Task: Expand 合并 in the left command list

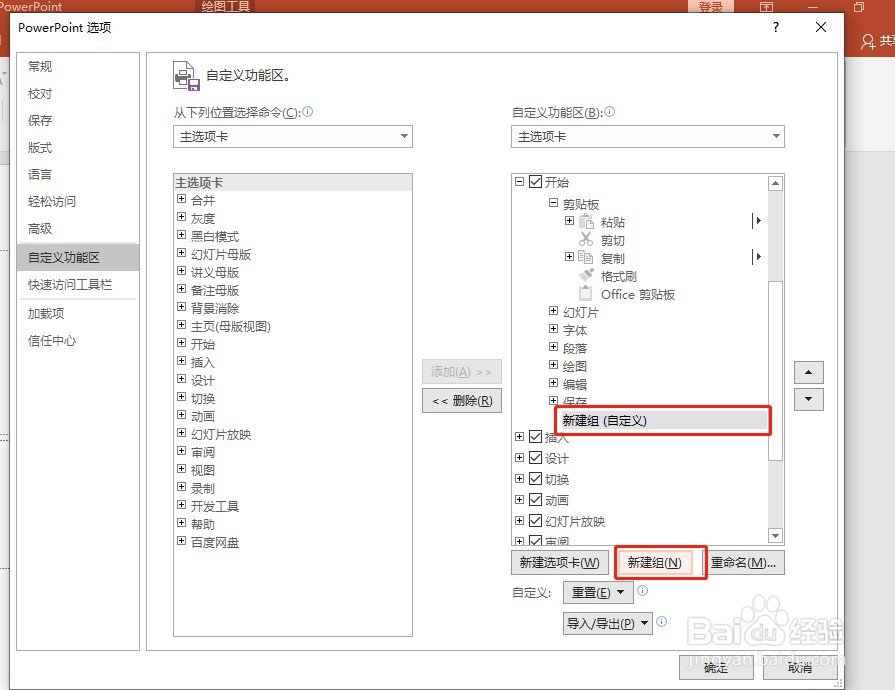Action: [x=182, y=199]
